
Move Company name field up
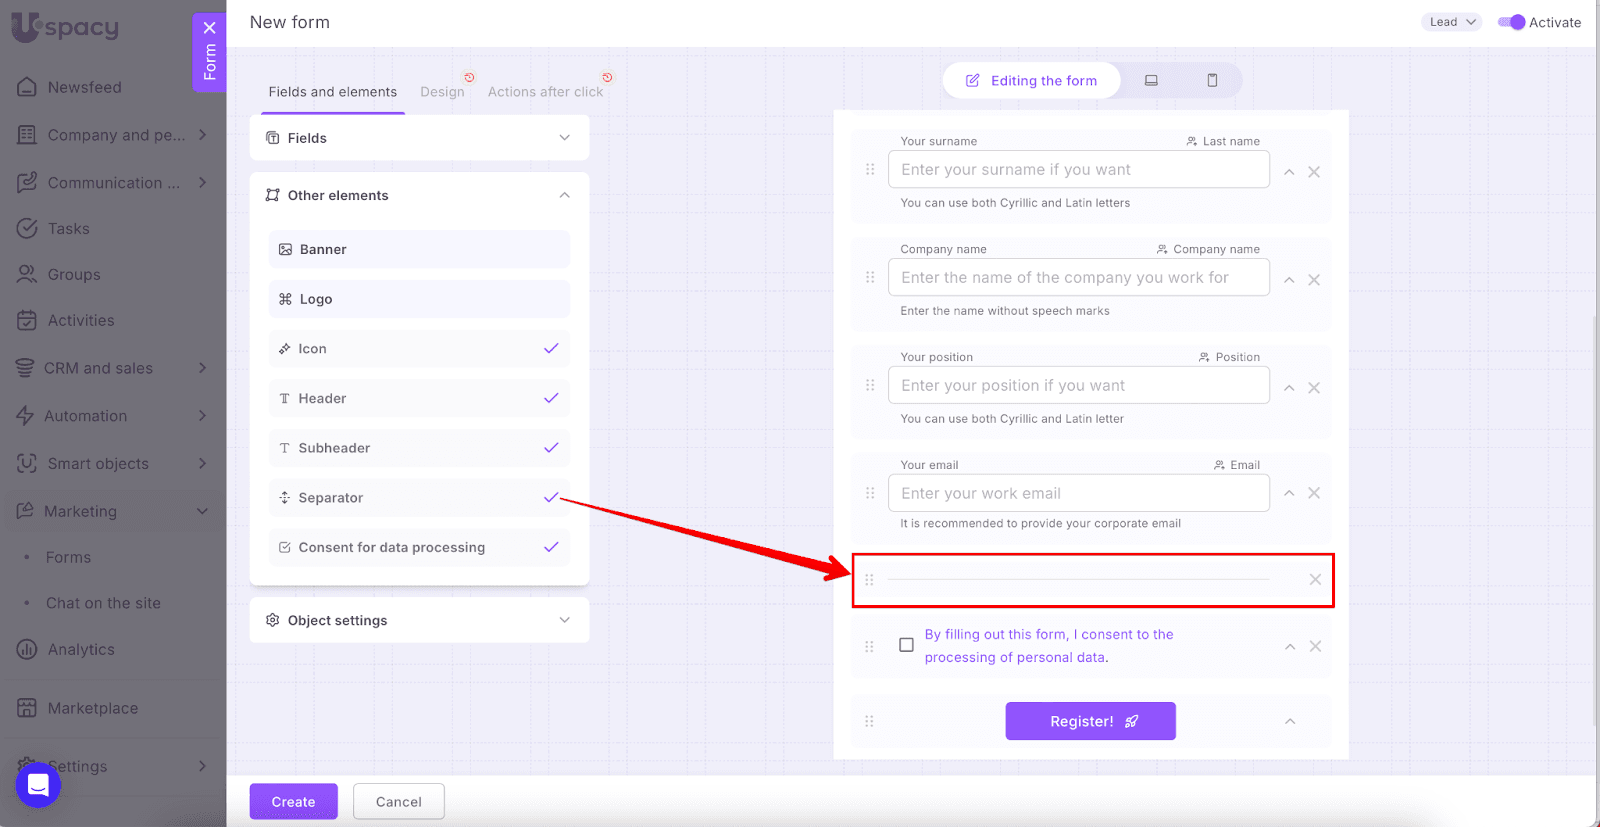coord(1289,280)
